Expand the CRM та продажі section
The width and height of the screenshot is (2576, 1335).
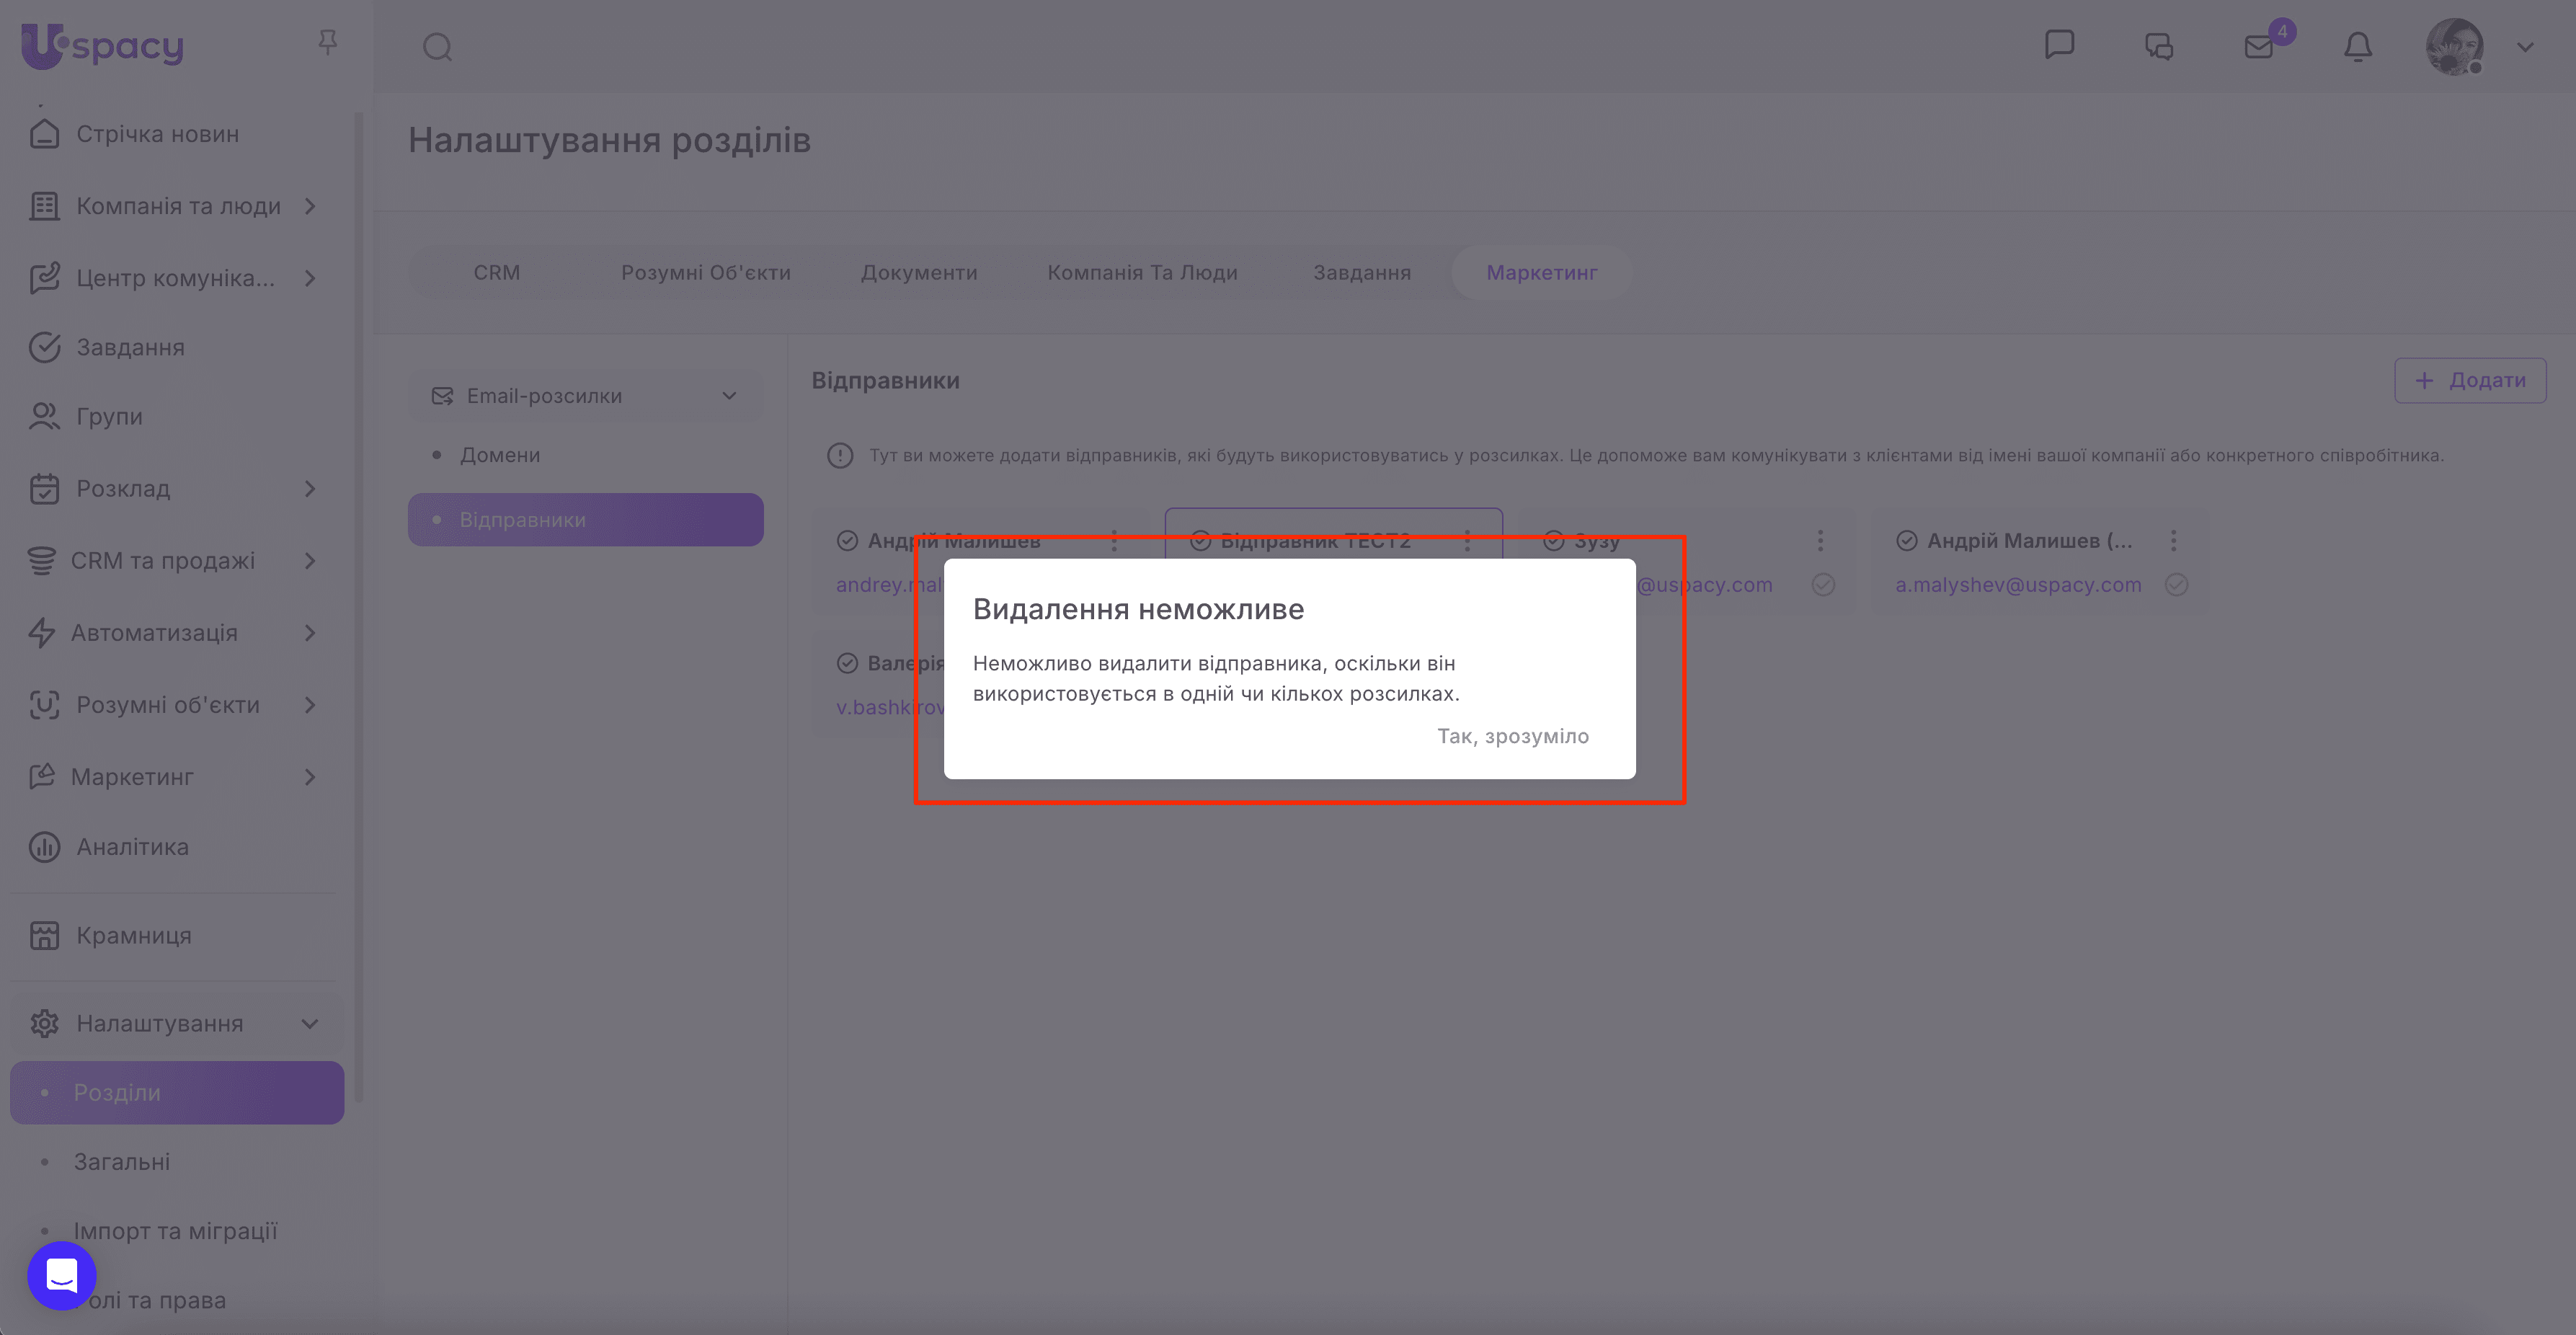pos(309,561)
